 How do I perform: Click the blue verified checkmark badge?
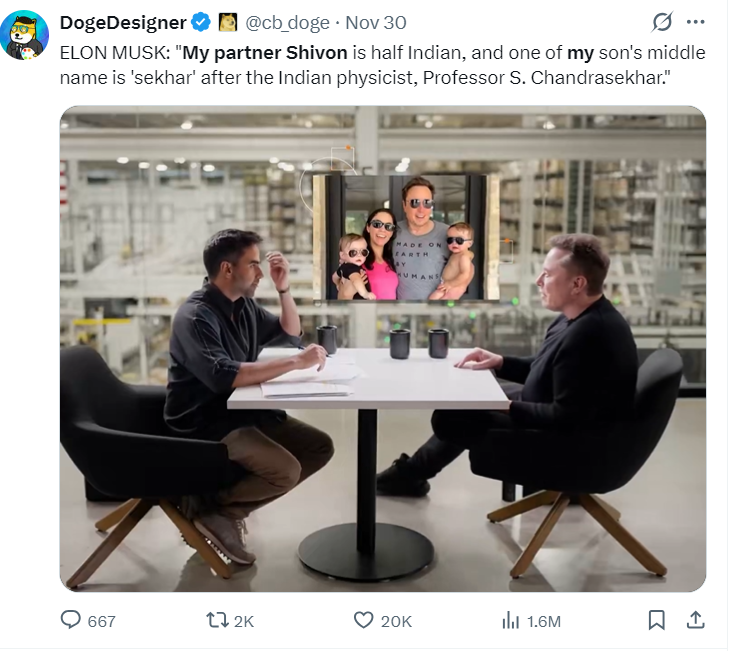tap(201, 22)
